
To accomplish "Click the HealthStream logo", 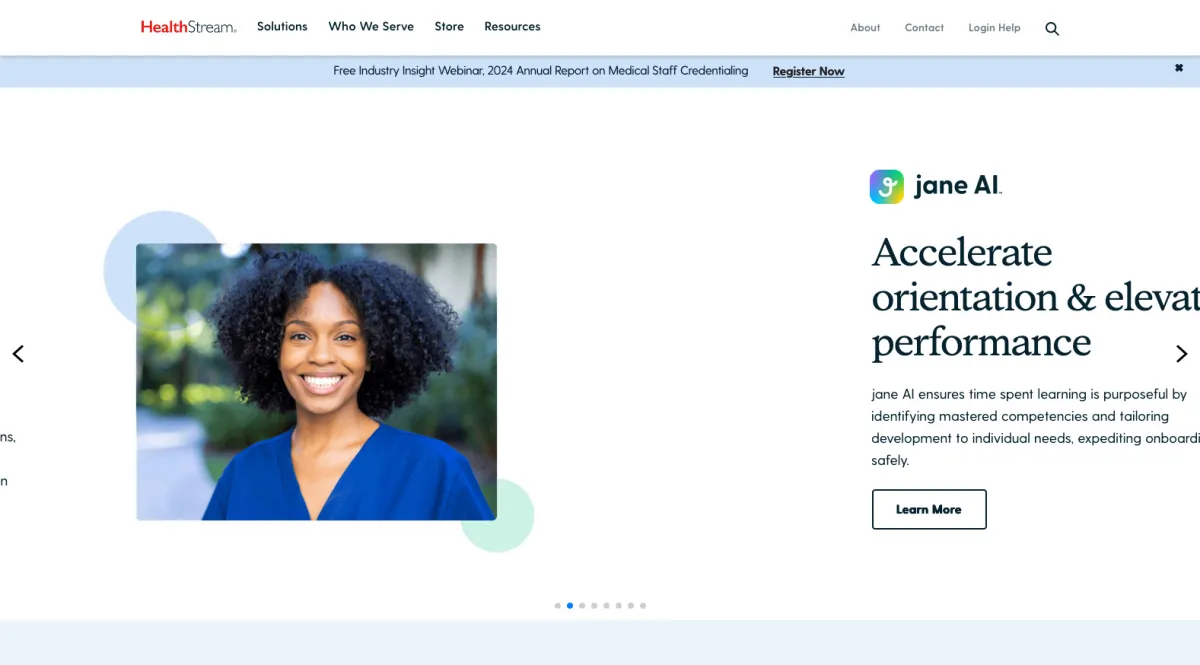I will click(188, 27).
